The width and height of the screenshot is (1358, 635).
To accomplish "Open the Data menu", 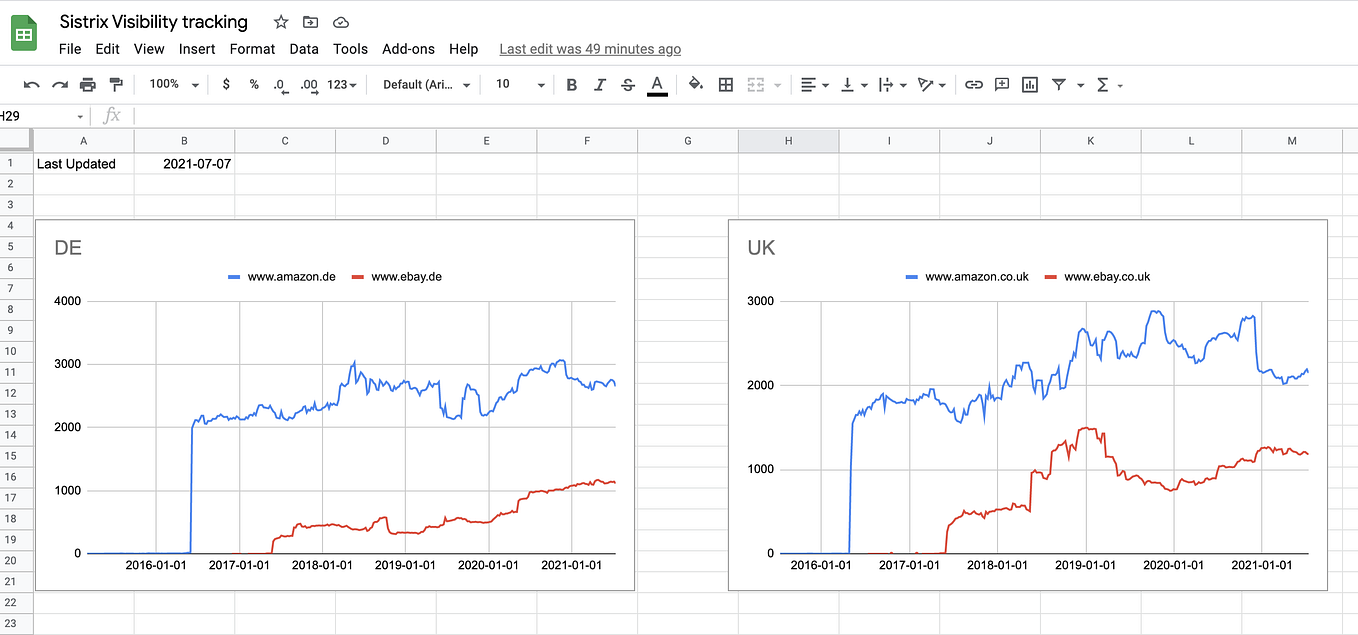I will 303,48.
